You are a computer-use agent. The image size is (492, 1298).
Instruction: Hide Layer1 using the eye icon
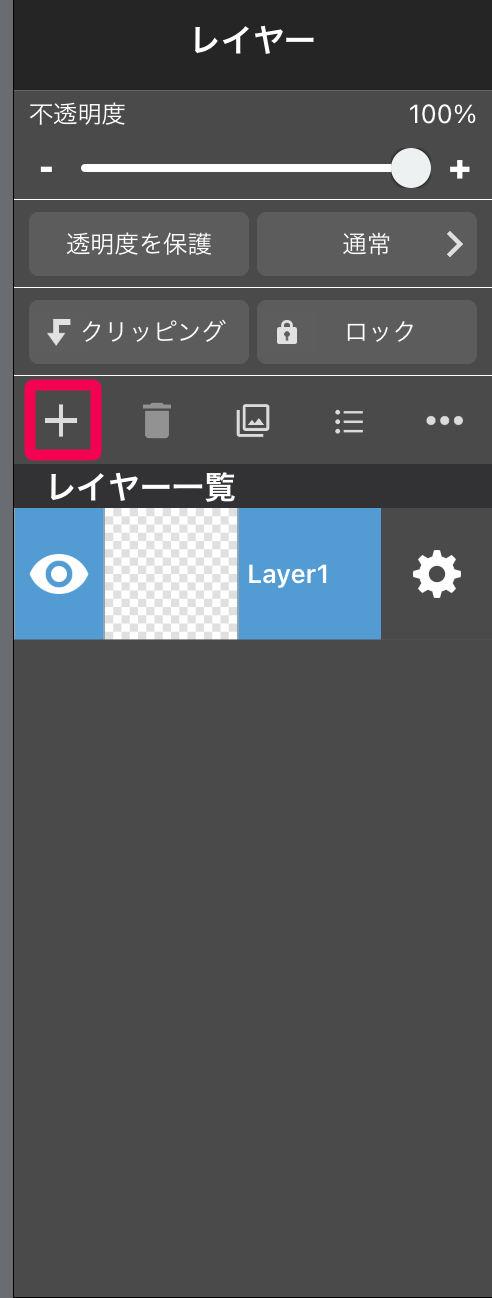(59, 574)
